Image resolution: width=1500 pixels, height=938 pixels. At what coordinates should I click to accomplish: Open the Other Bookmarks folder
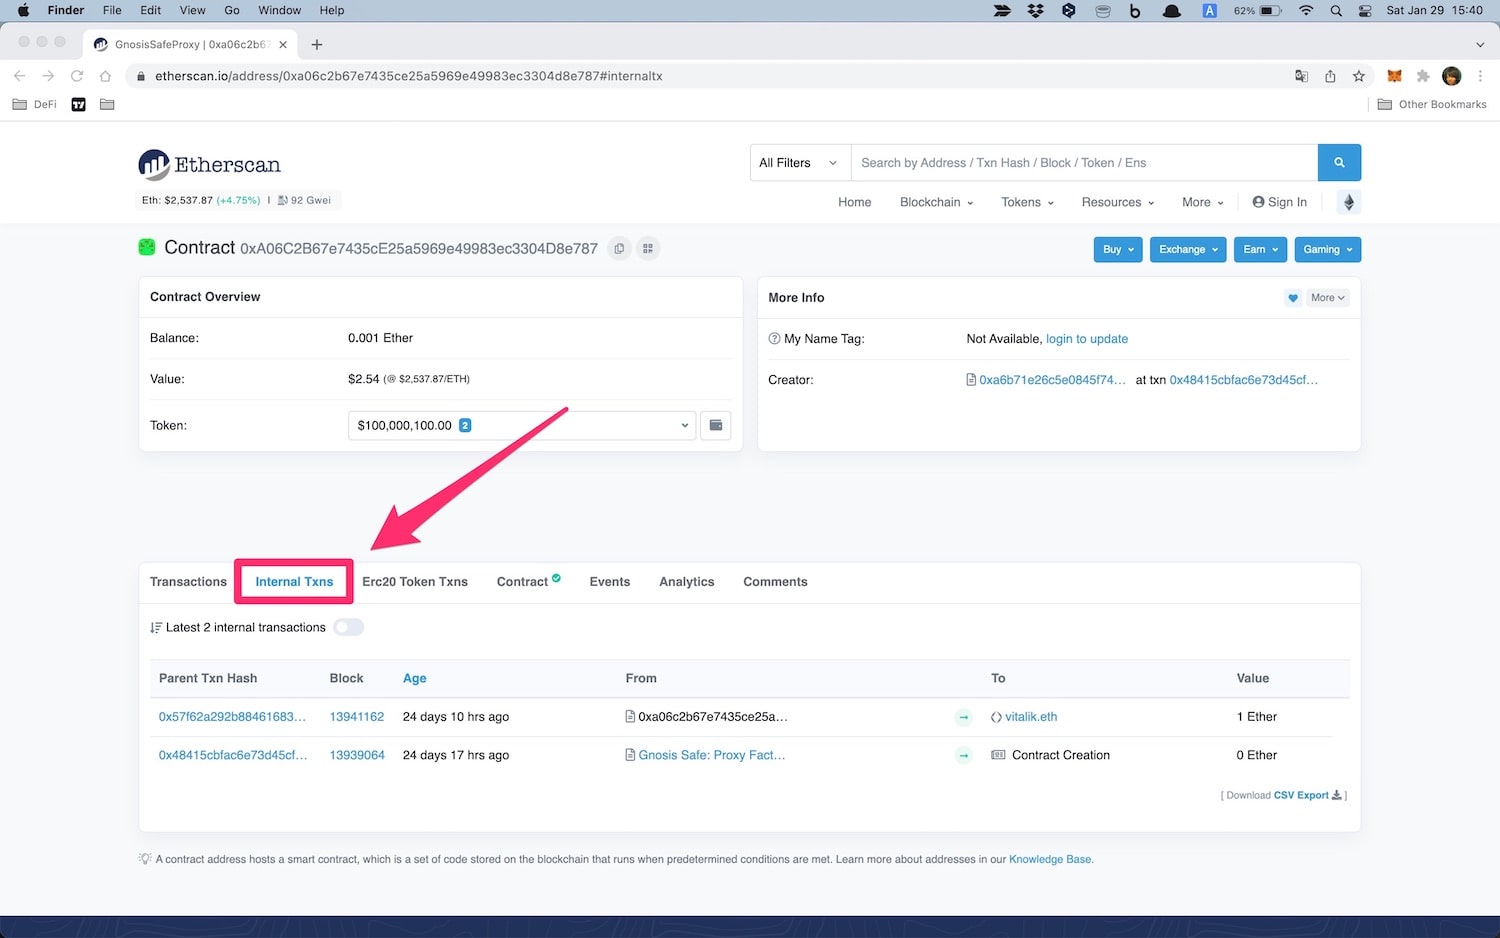click(x=1432, y=104)
